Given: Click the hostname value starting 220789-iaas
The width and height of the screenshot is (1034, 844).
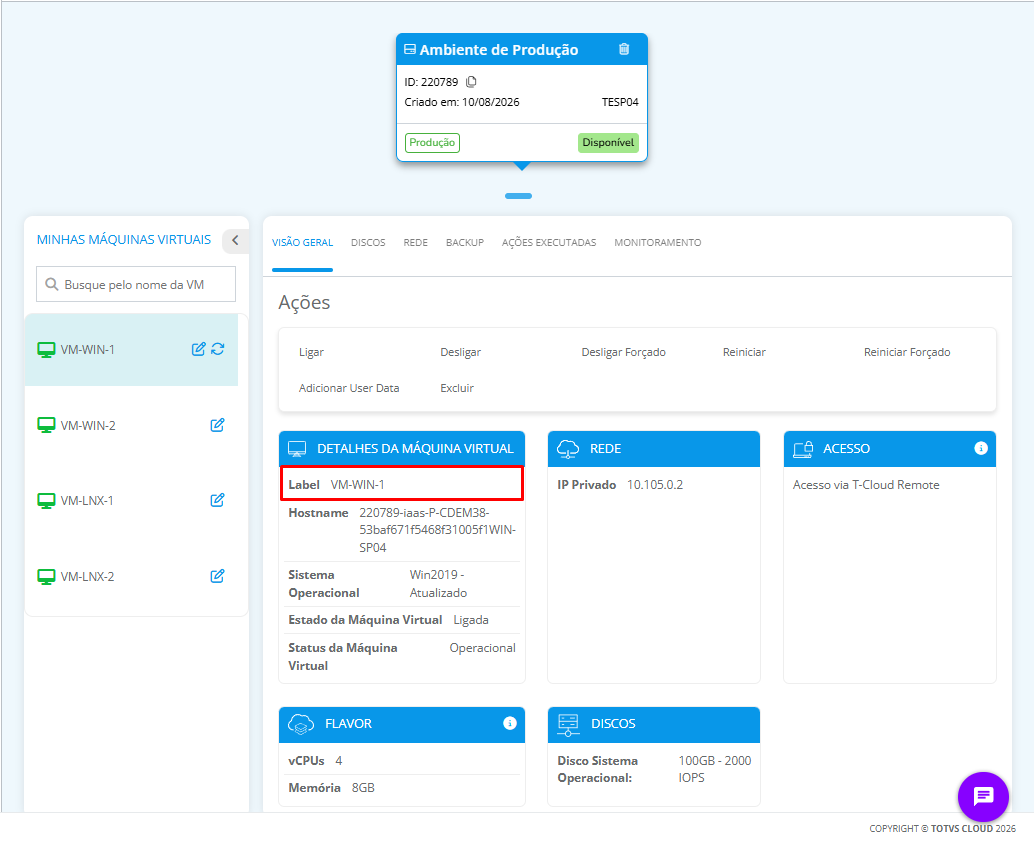Looking at the screenshot, I should [x=437, y=530].
